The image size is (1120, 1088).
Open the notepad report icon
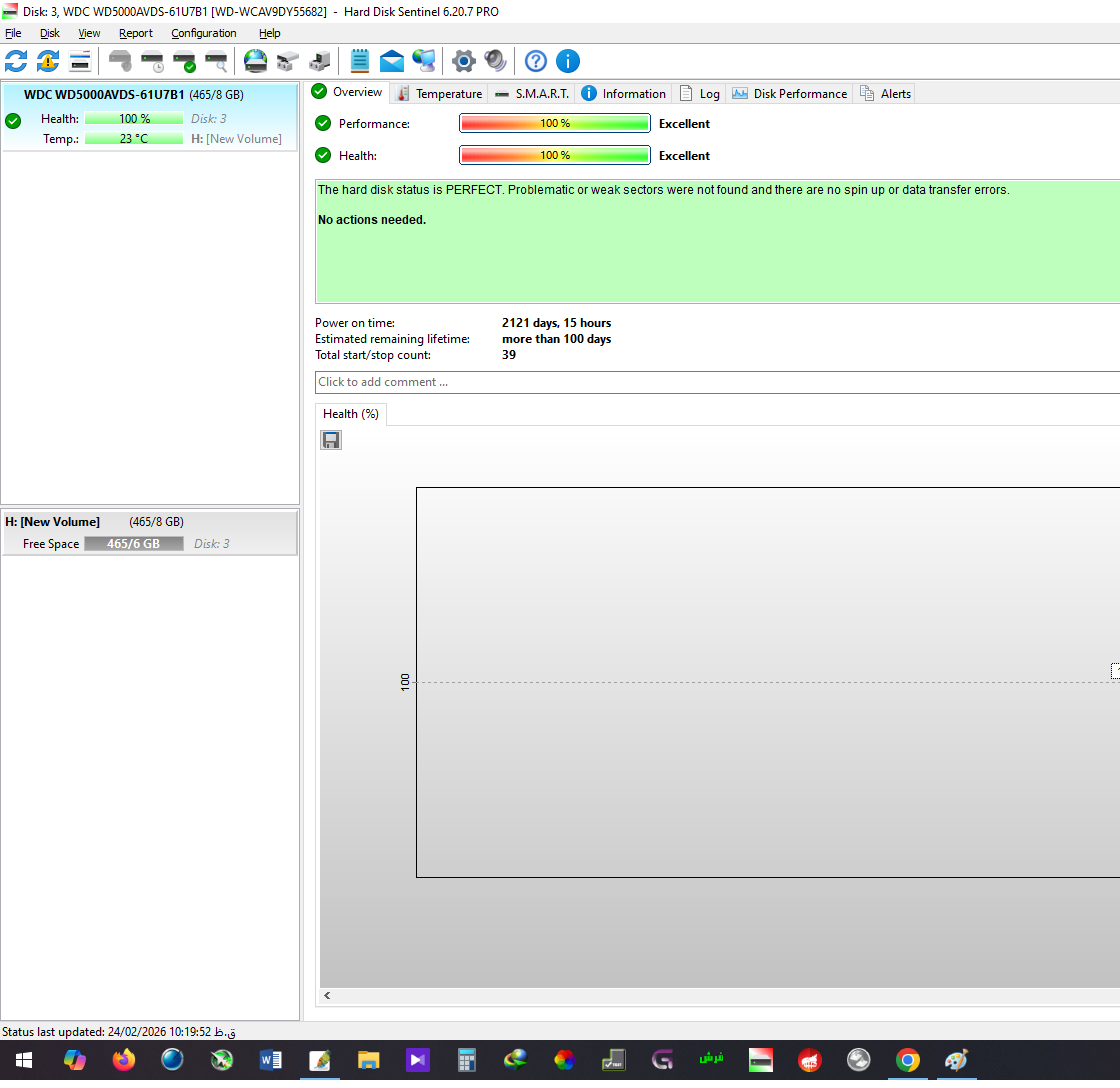click(x=360, y=61)
